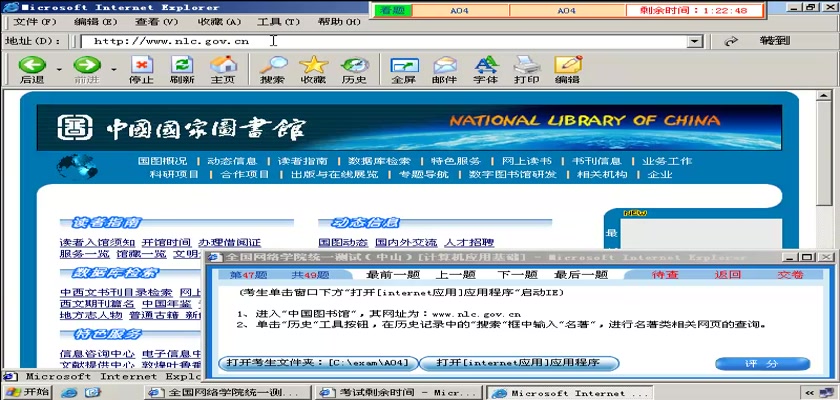The image size is (840, 400).
Task: Click the Edit (编辑) toolbar icon
Action: (x=568, y=65)
